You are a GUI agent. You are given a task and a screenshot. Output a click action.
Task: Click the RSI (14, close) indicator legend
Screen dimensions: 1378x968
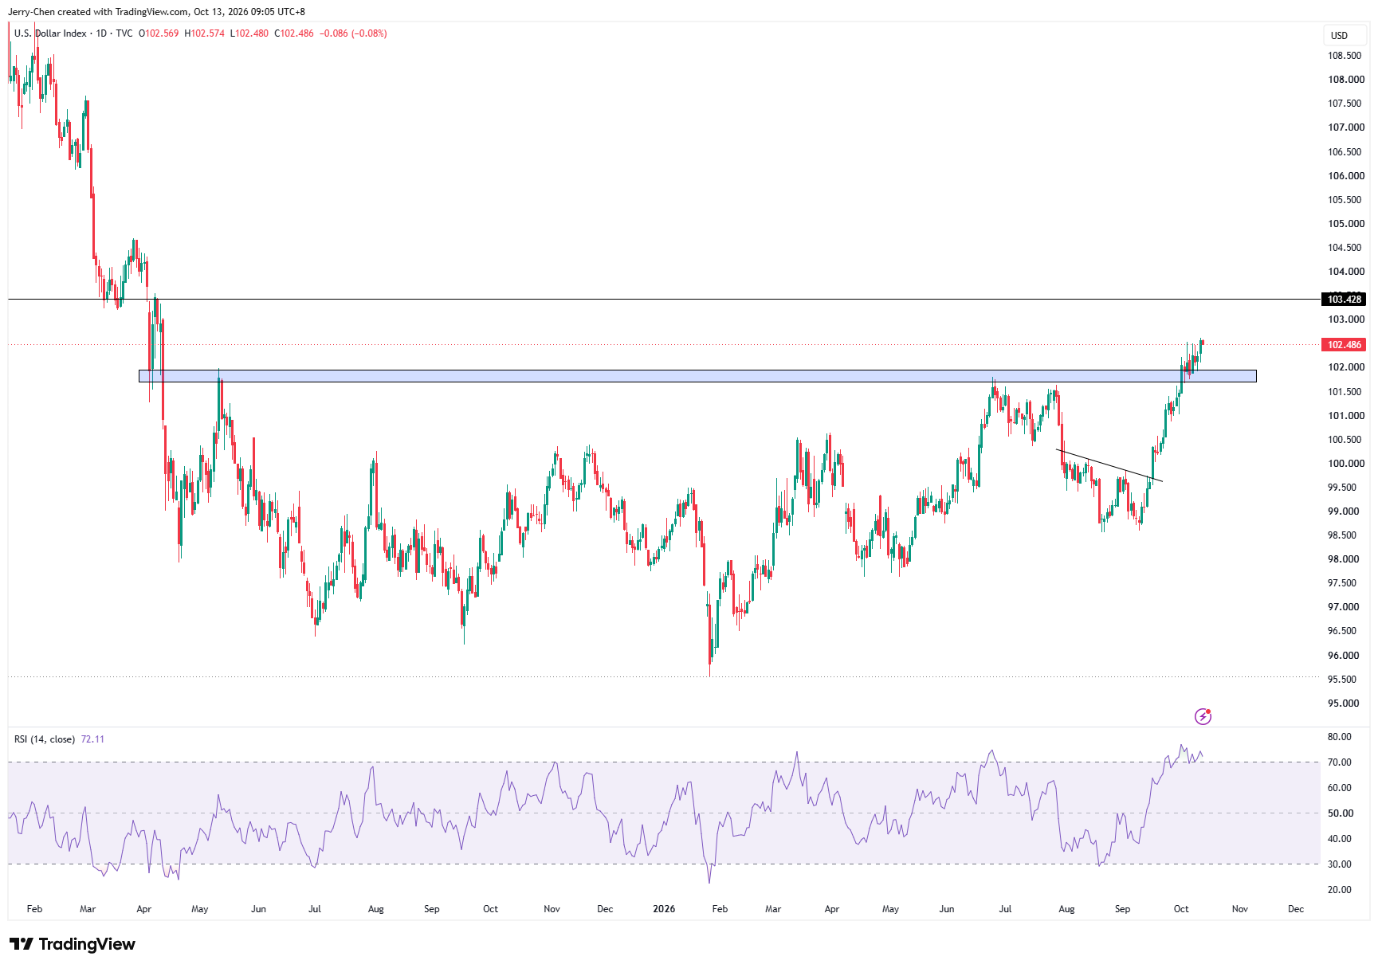45,739
